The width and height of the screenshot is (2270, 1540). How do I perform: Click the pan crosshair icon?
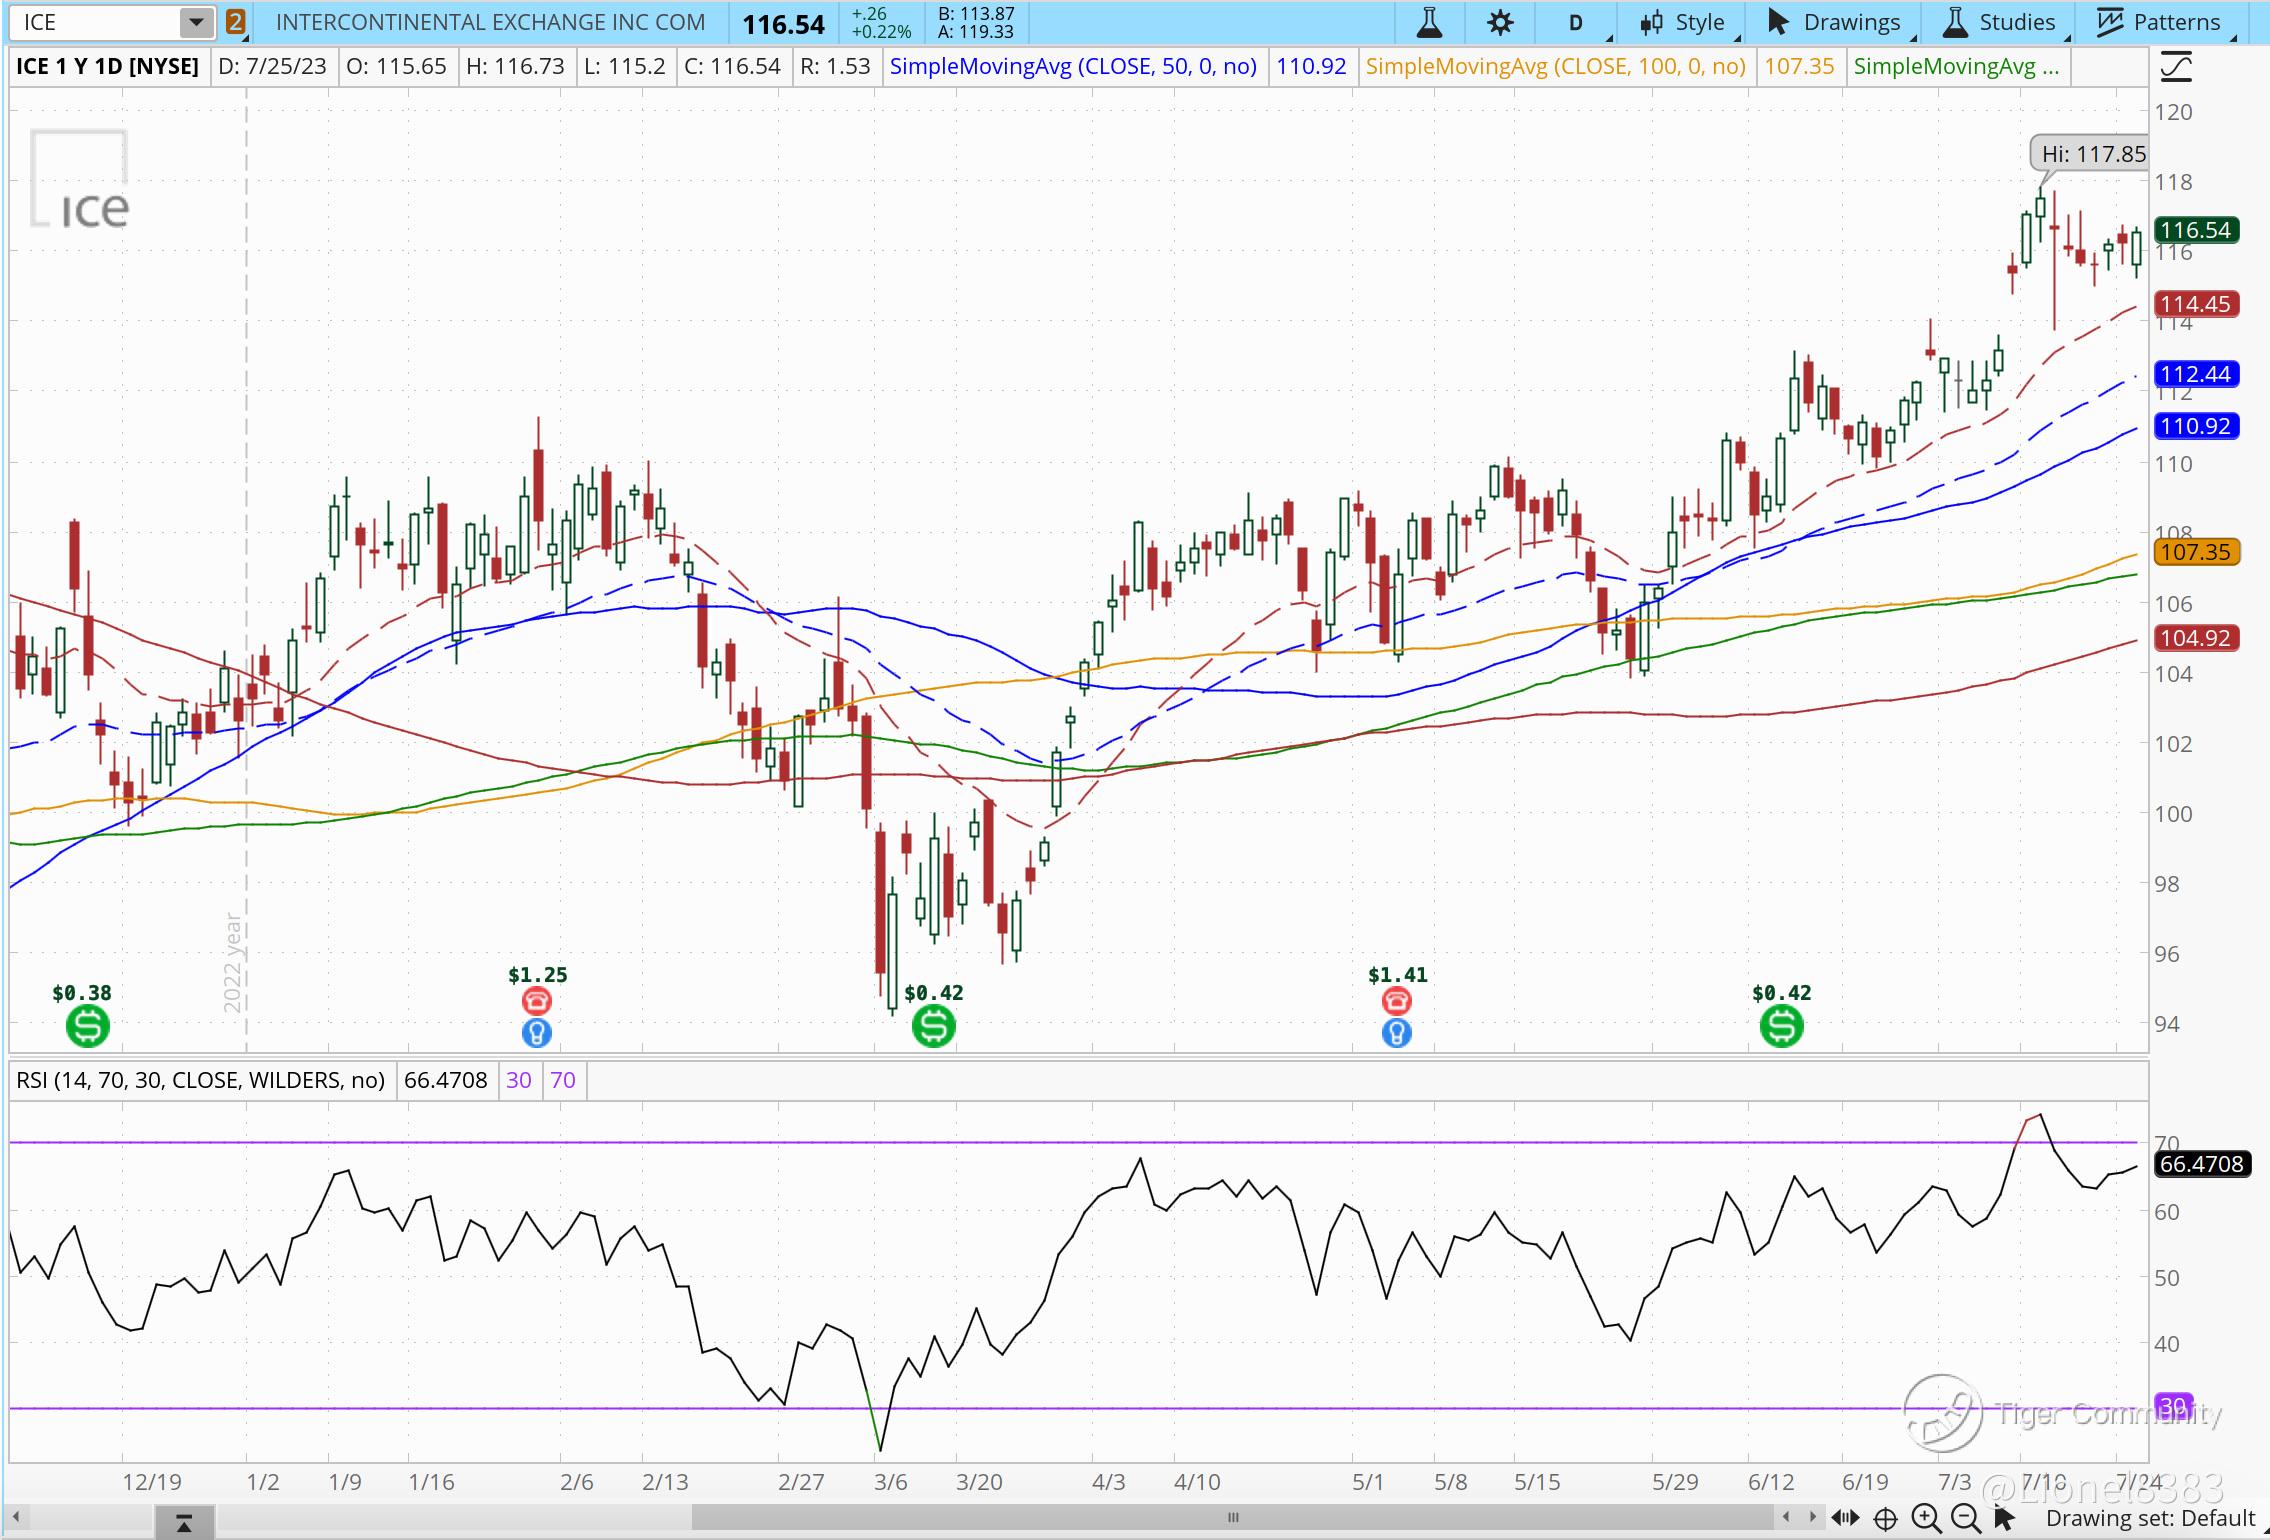pyautogui.click(x=1885, y=1519)
